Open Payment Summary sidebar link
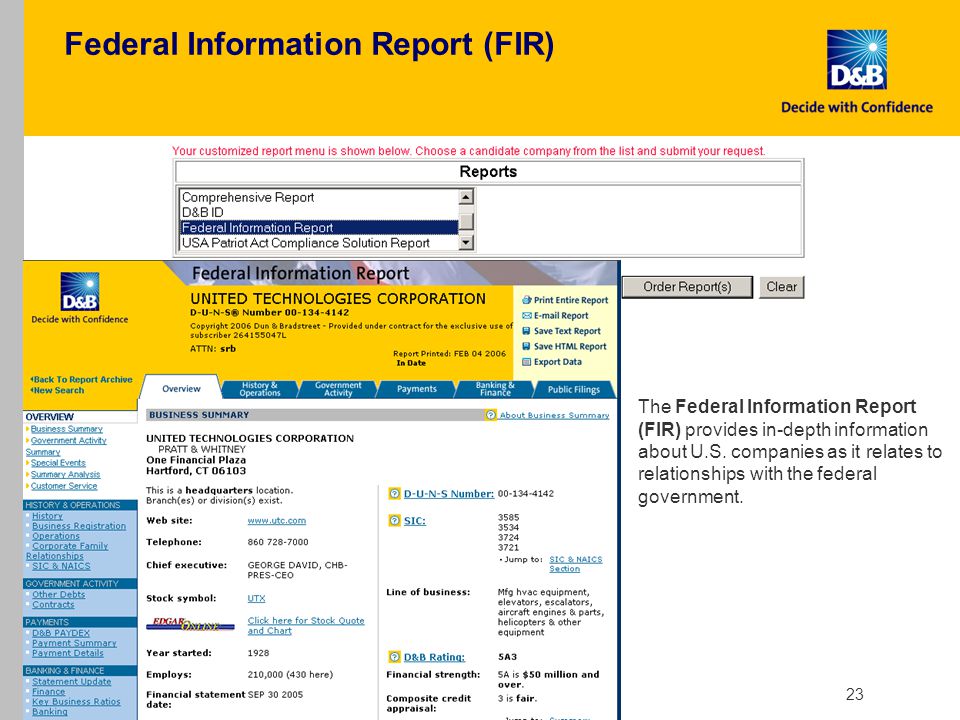Viewport: 960px width, 720px height. (74, 643)
